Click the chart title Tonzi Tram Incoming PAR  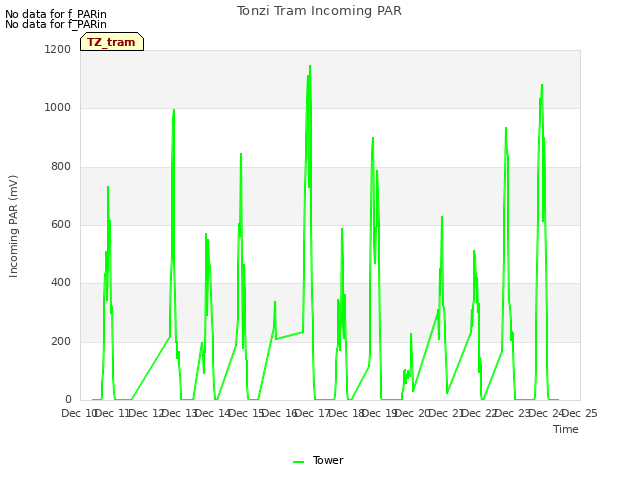[319, 11]
